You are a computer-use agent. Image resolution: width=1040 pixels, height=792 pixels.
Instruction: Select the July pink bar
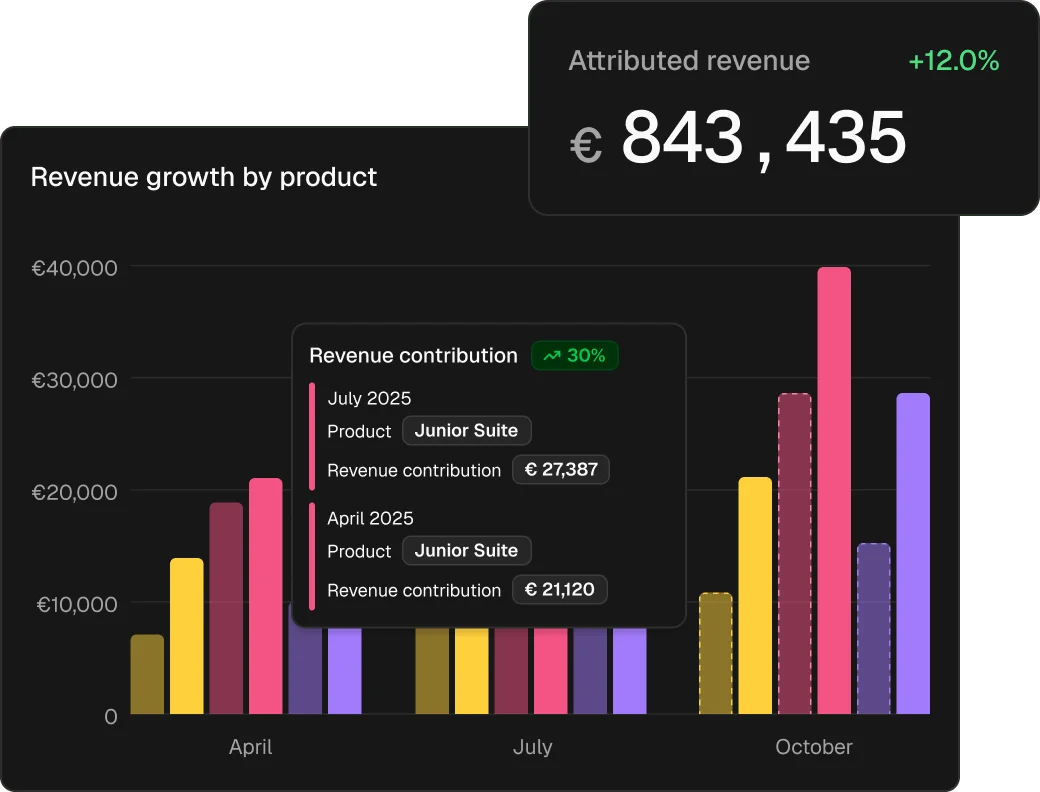pyautogui.click(x=551, y=671)
